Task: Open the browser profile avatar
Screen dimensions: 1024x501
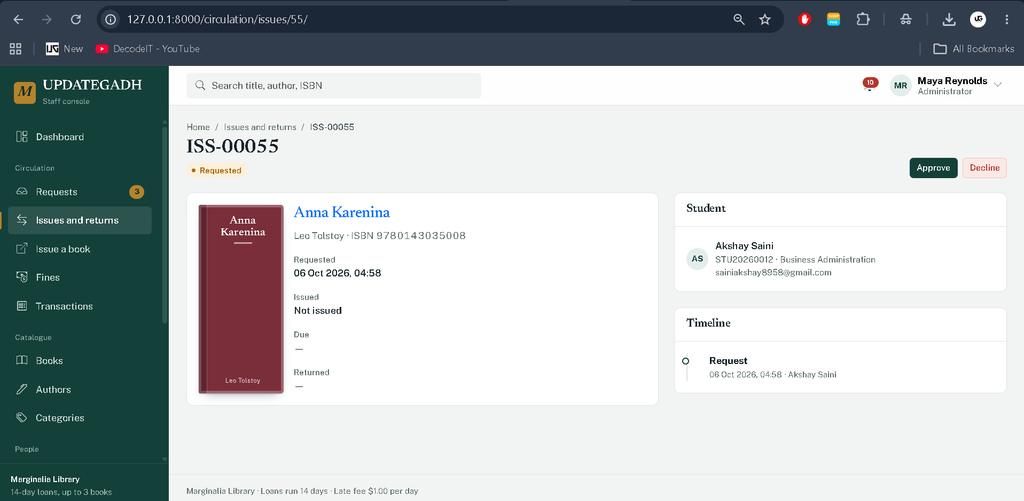Action: (978, 20)
